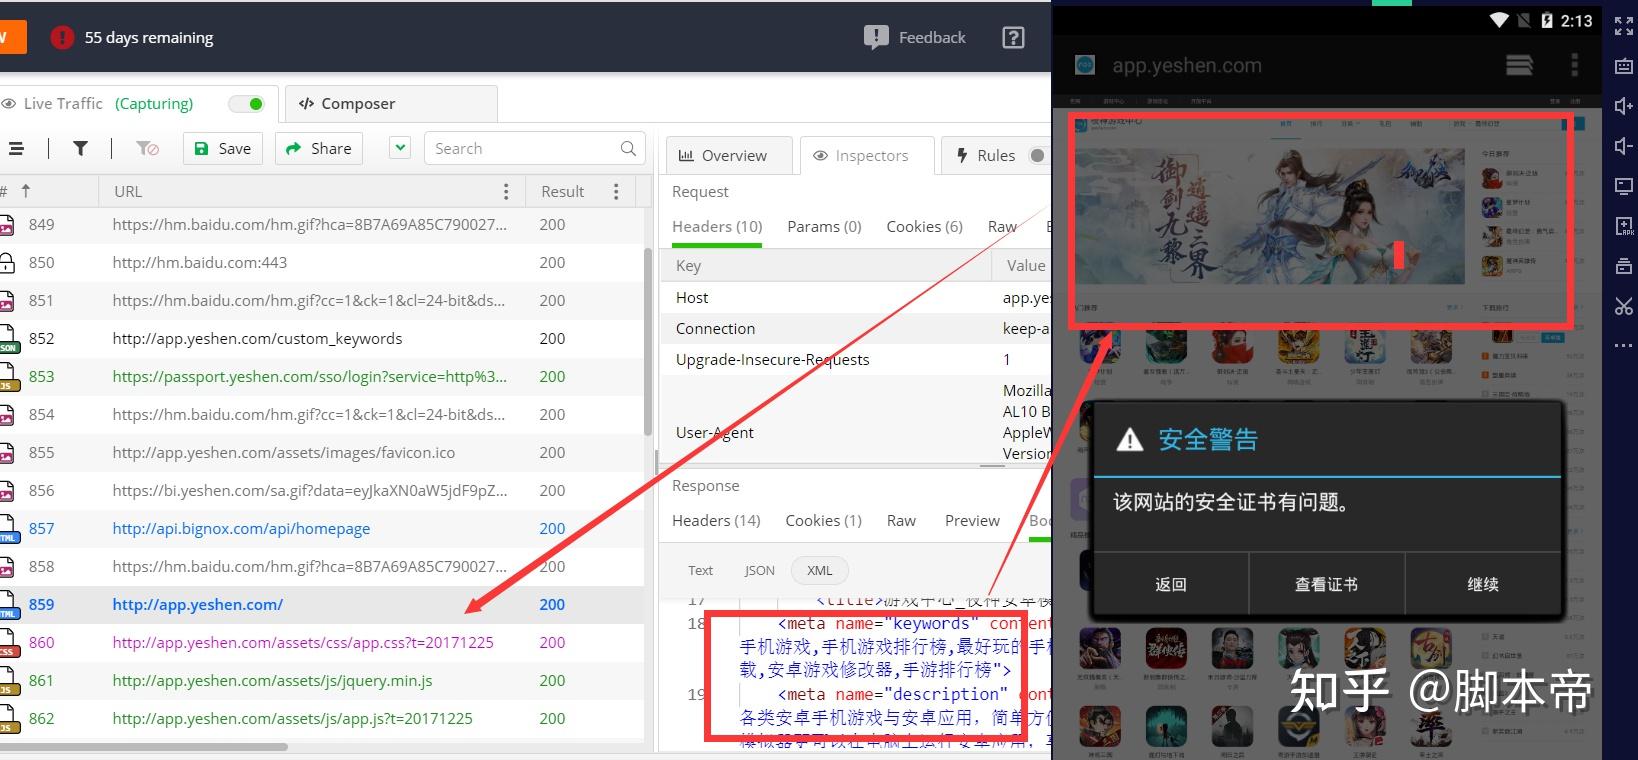Screen dimensions: 1638x760
Task: Select the response Preview tab
Action: tap(972, 521)
